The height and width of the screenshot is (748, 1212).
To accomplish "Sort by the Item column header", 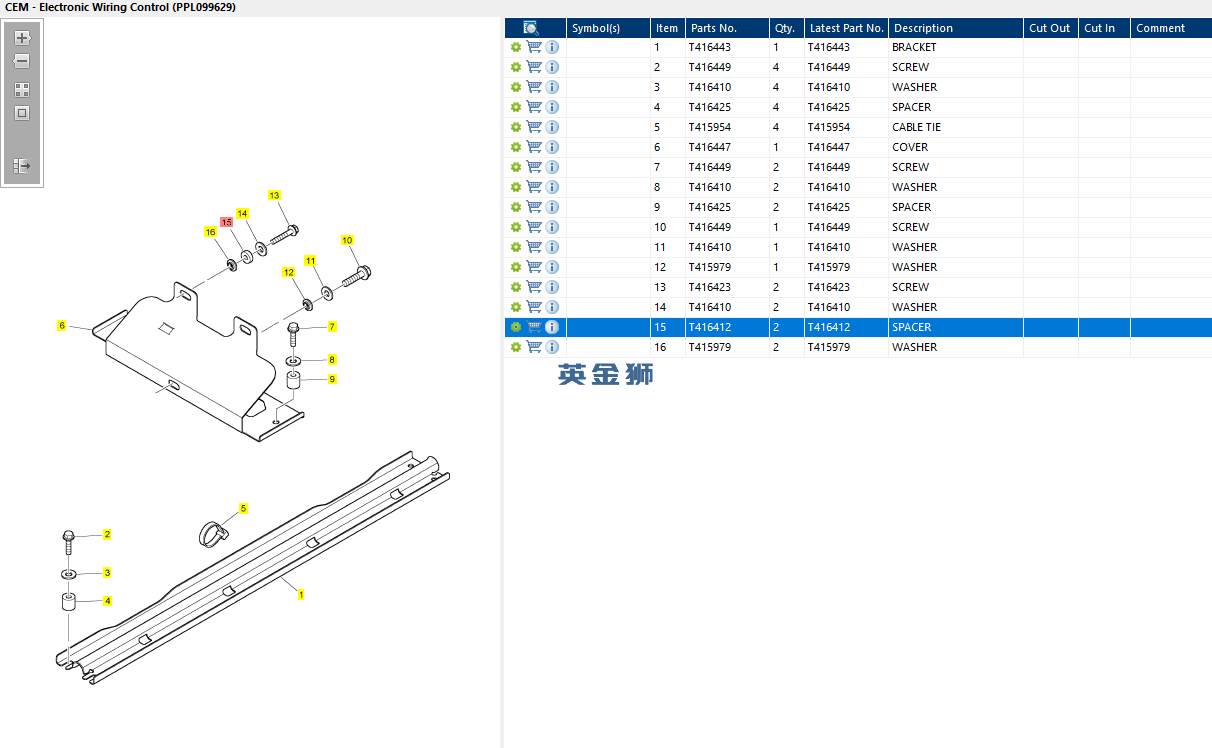I will (667, 28).
